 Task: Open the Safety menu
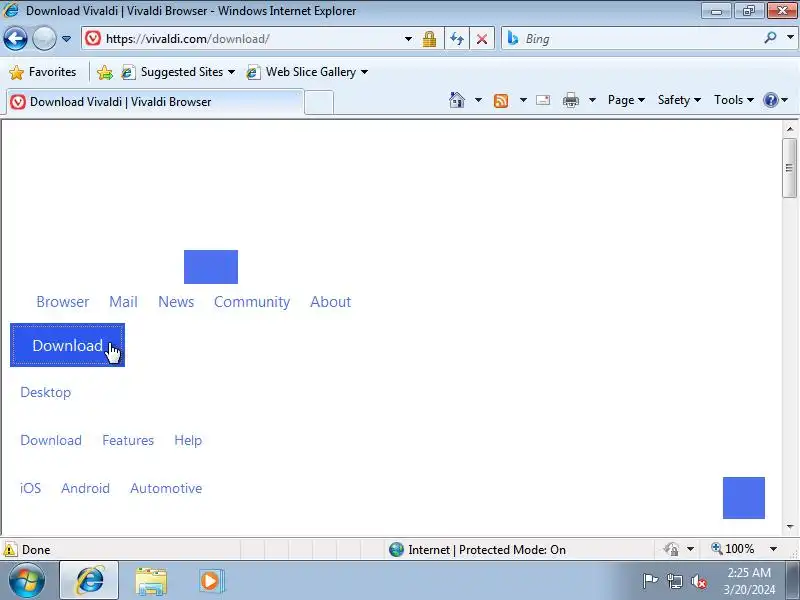tap(679, 100)
